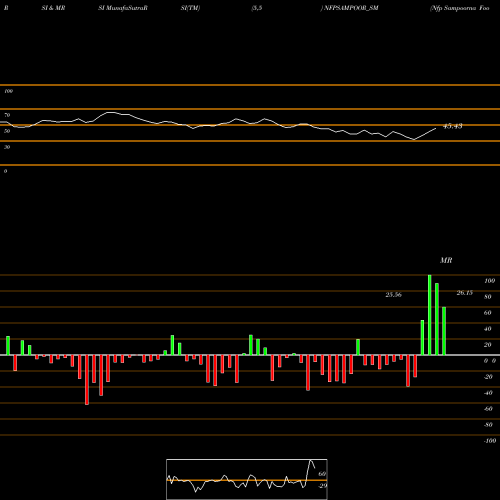Click the 0 label on the RSI axis

[5, 171]
